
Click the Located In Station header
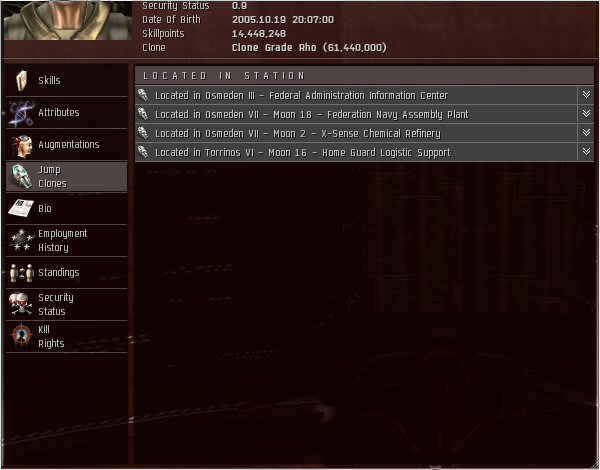pyautogui.click(x=364, y=75)
